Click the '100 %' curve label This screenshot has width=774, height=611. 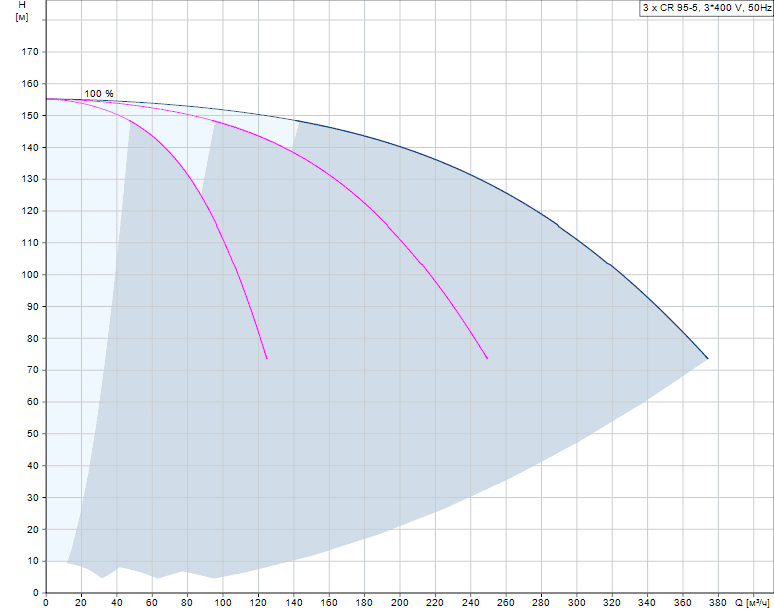pyautogui.click(x=99, y=93)
